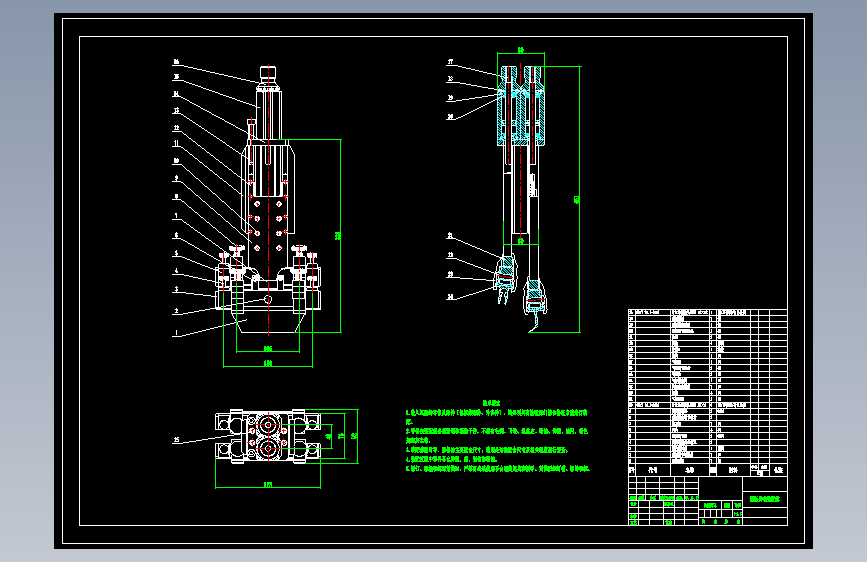Click the drawing name cell in title block
This screenshot has width=867, height=562.
(x=765, y=499)
